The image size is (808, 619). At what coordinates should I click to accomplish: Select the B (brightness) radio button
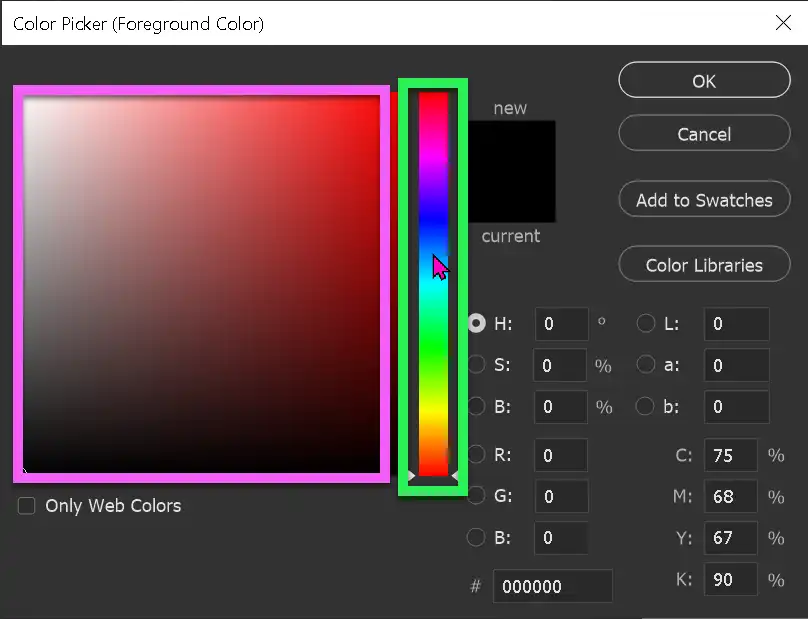pos(476,406)
